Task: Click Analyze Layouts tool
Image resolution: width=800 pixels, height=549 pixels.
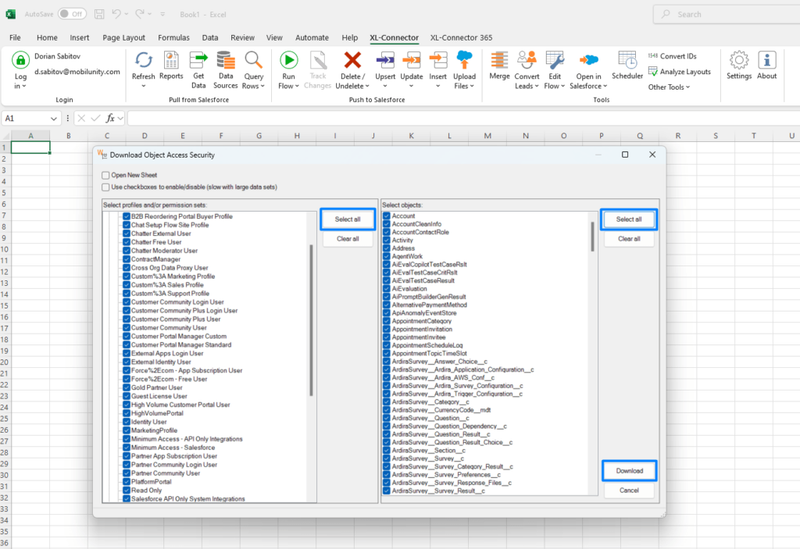Action: 679,71
